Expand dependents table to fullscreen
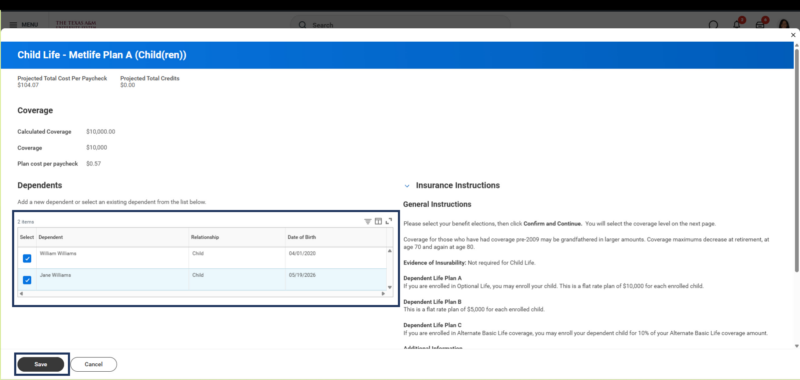This screenshot has height=380, width=800. [389, 221]
